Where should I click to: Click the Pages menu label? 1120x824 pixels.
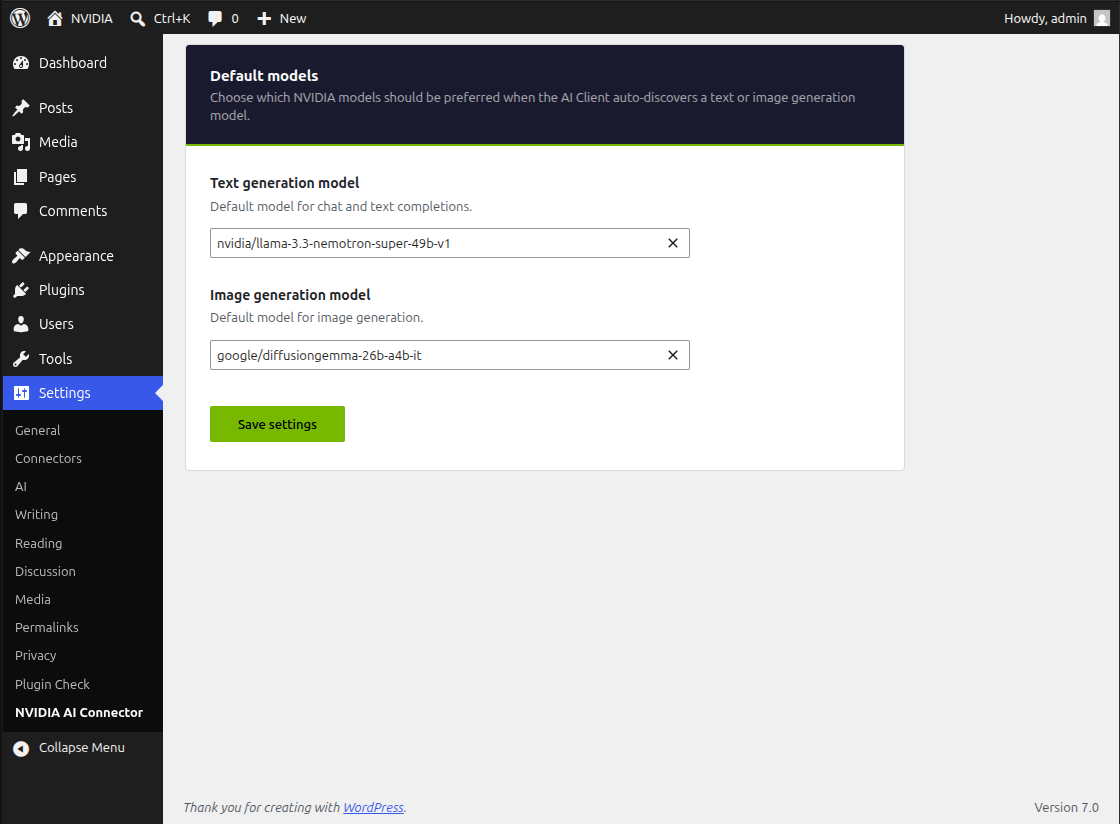(57, 177)
